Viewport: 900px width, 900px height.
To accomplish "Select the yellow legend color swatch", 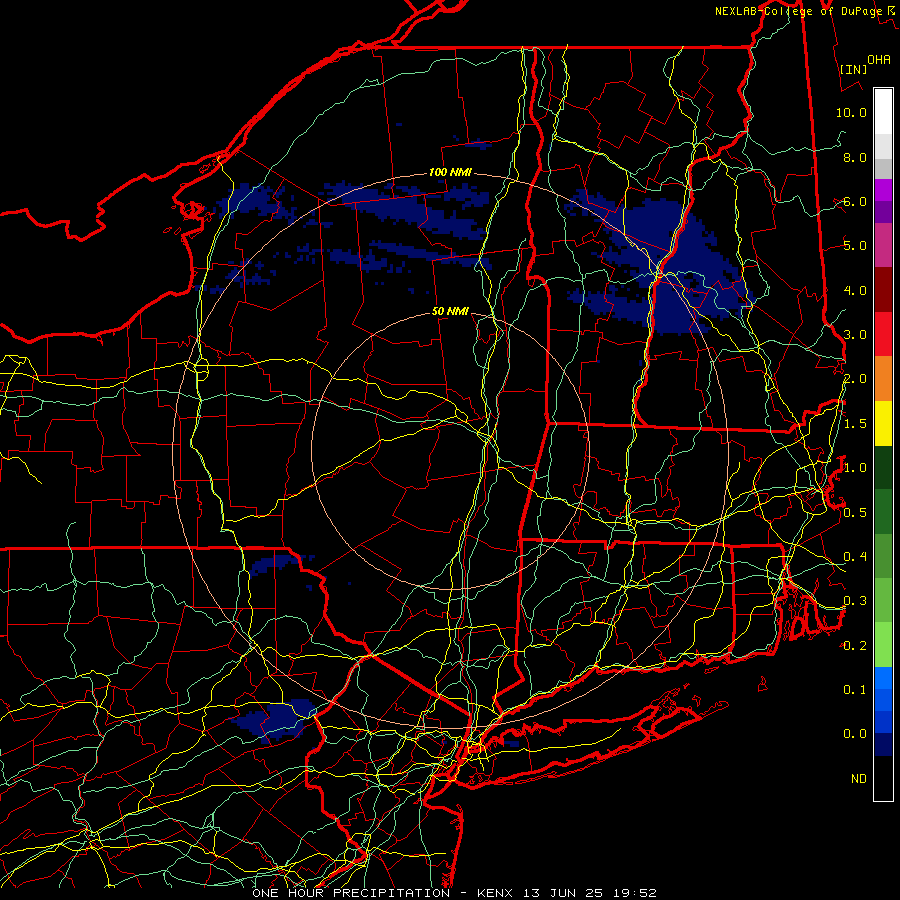I will (x=883, y=424).
